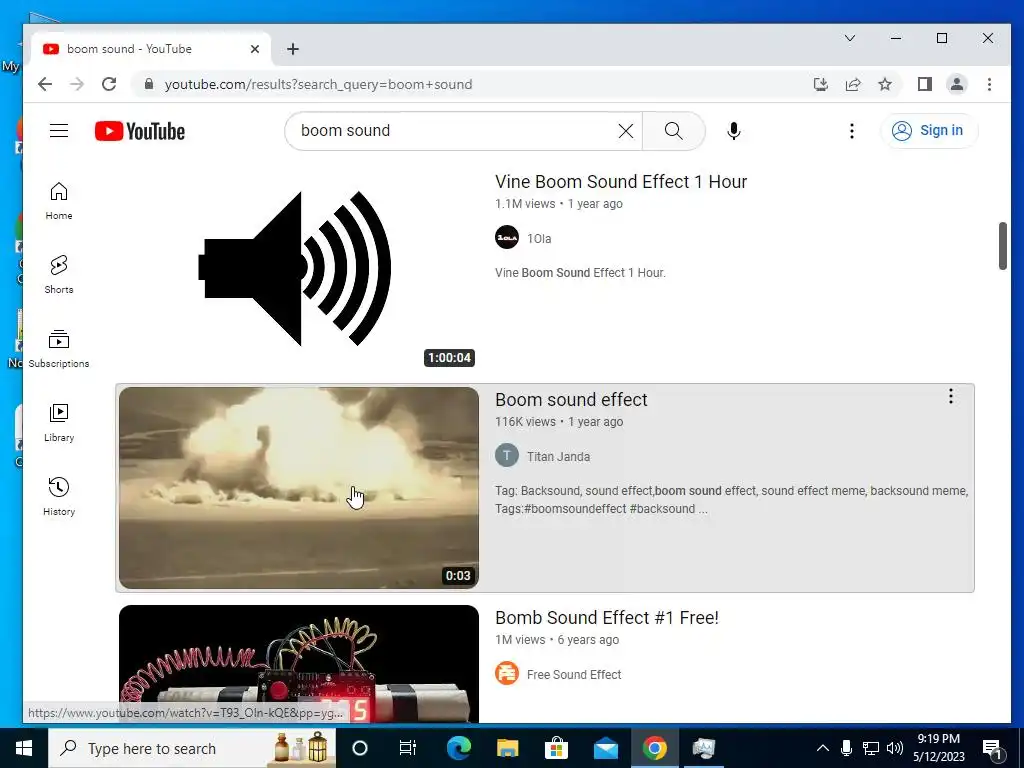This screenshot has width=1024, height=768.
Task: Open Free Sound Effect channel name
Action: (574, 675)
